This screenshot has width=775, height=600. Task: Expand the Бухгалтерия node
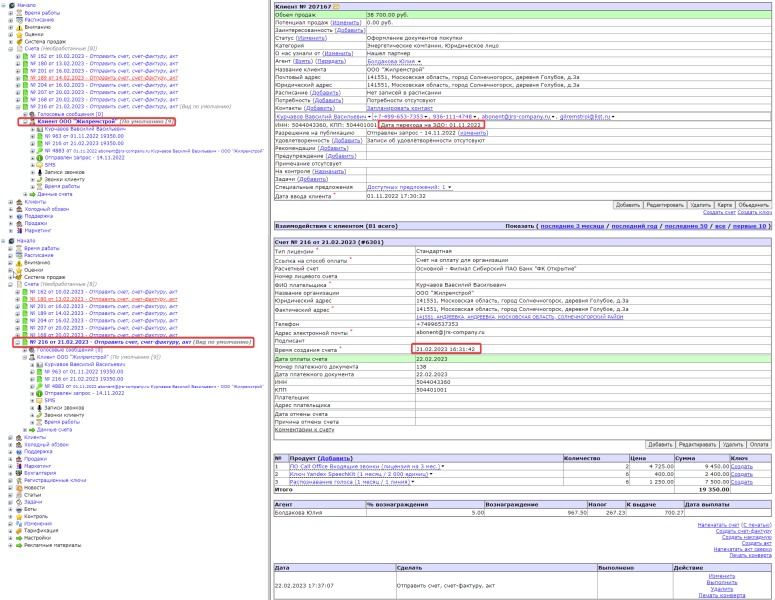tap(10, 473)
